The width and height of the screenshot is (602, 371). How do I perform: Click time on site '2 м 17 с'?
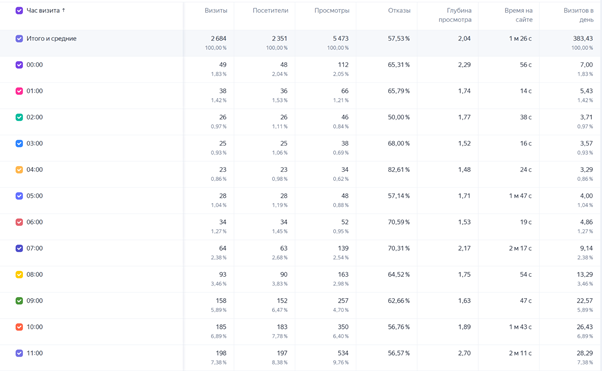click(x=520, y=248)
